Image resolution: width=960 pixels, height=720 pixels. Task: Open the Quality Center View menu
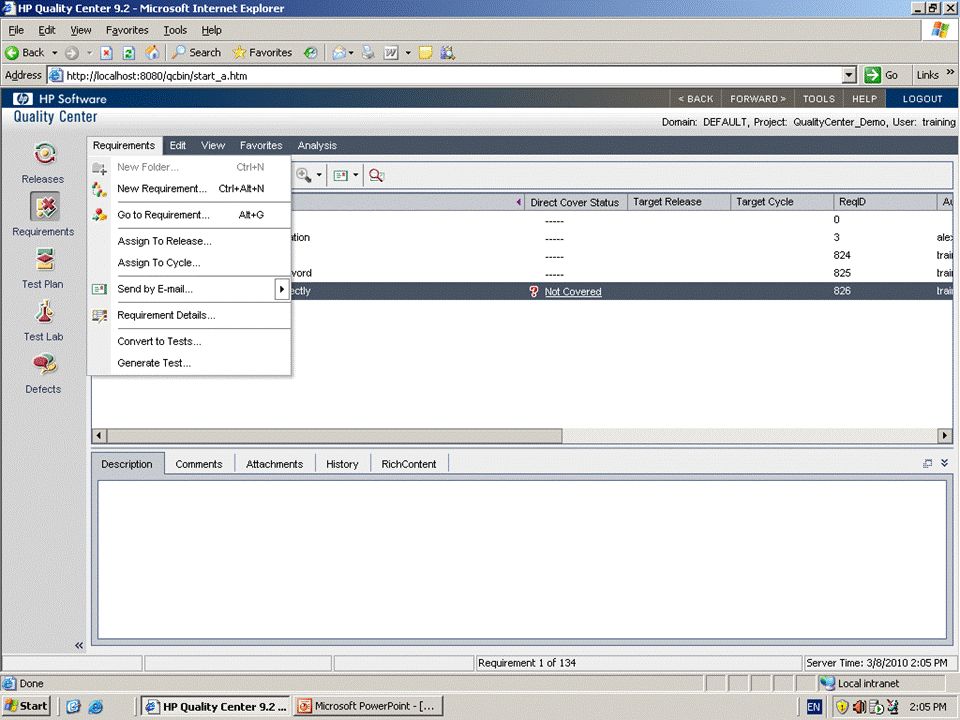click(x=213, y=146)
